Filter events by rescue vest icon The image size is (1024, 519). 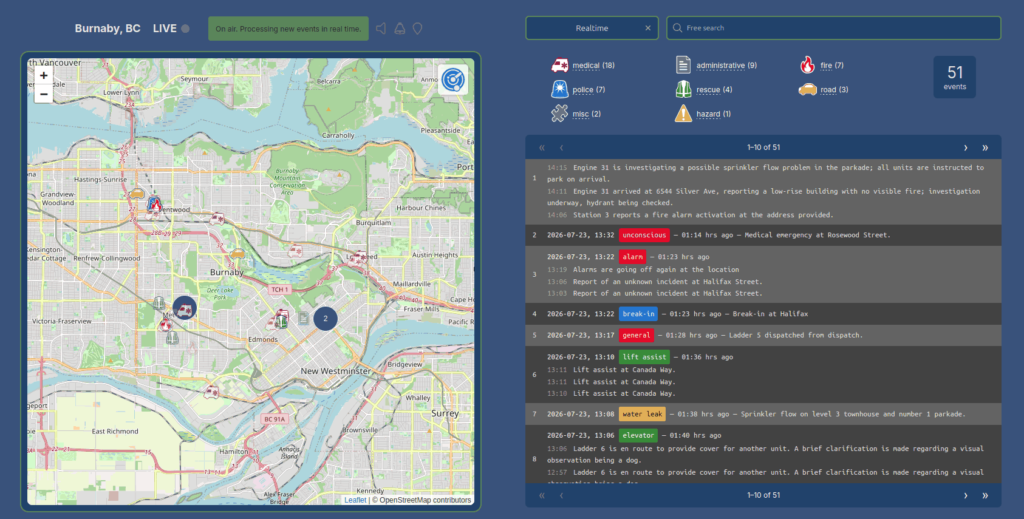(x=683, y=89)
